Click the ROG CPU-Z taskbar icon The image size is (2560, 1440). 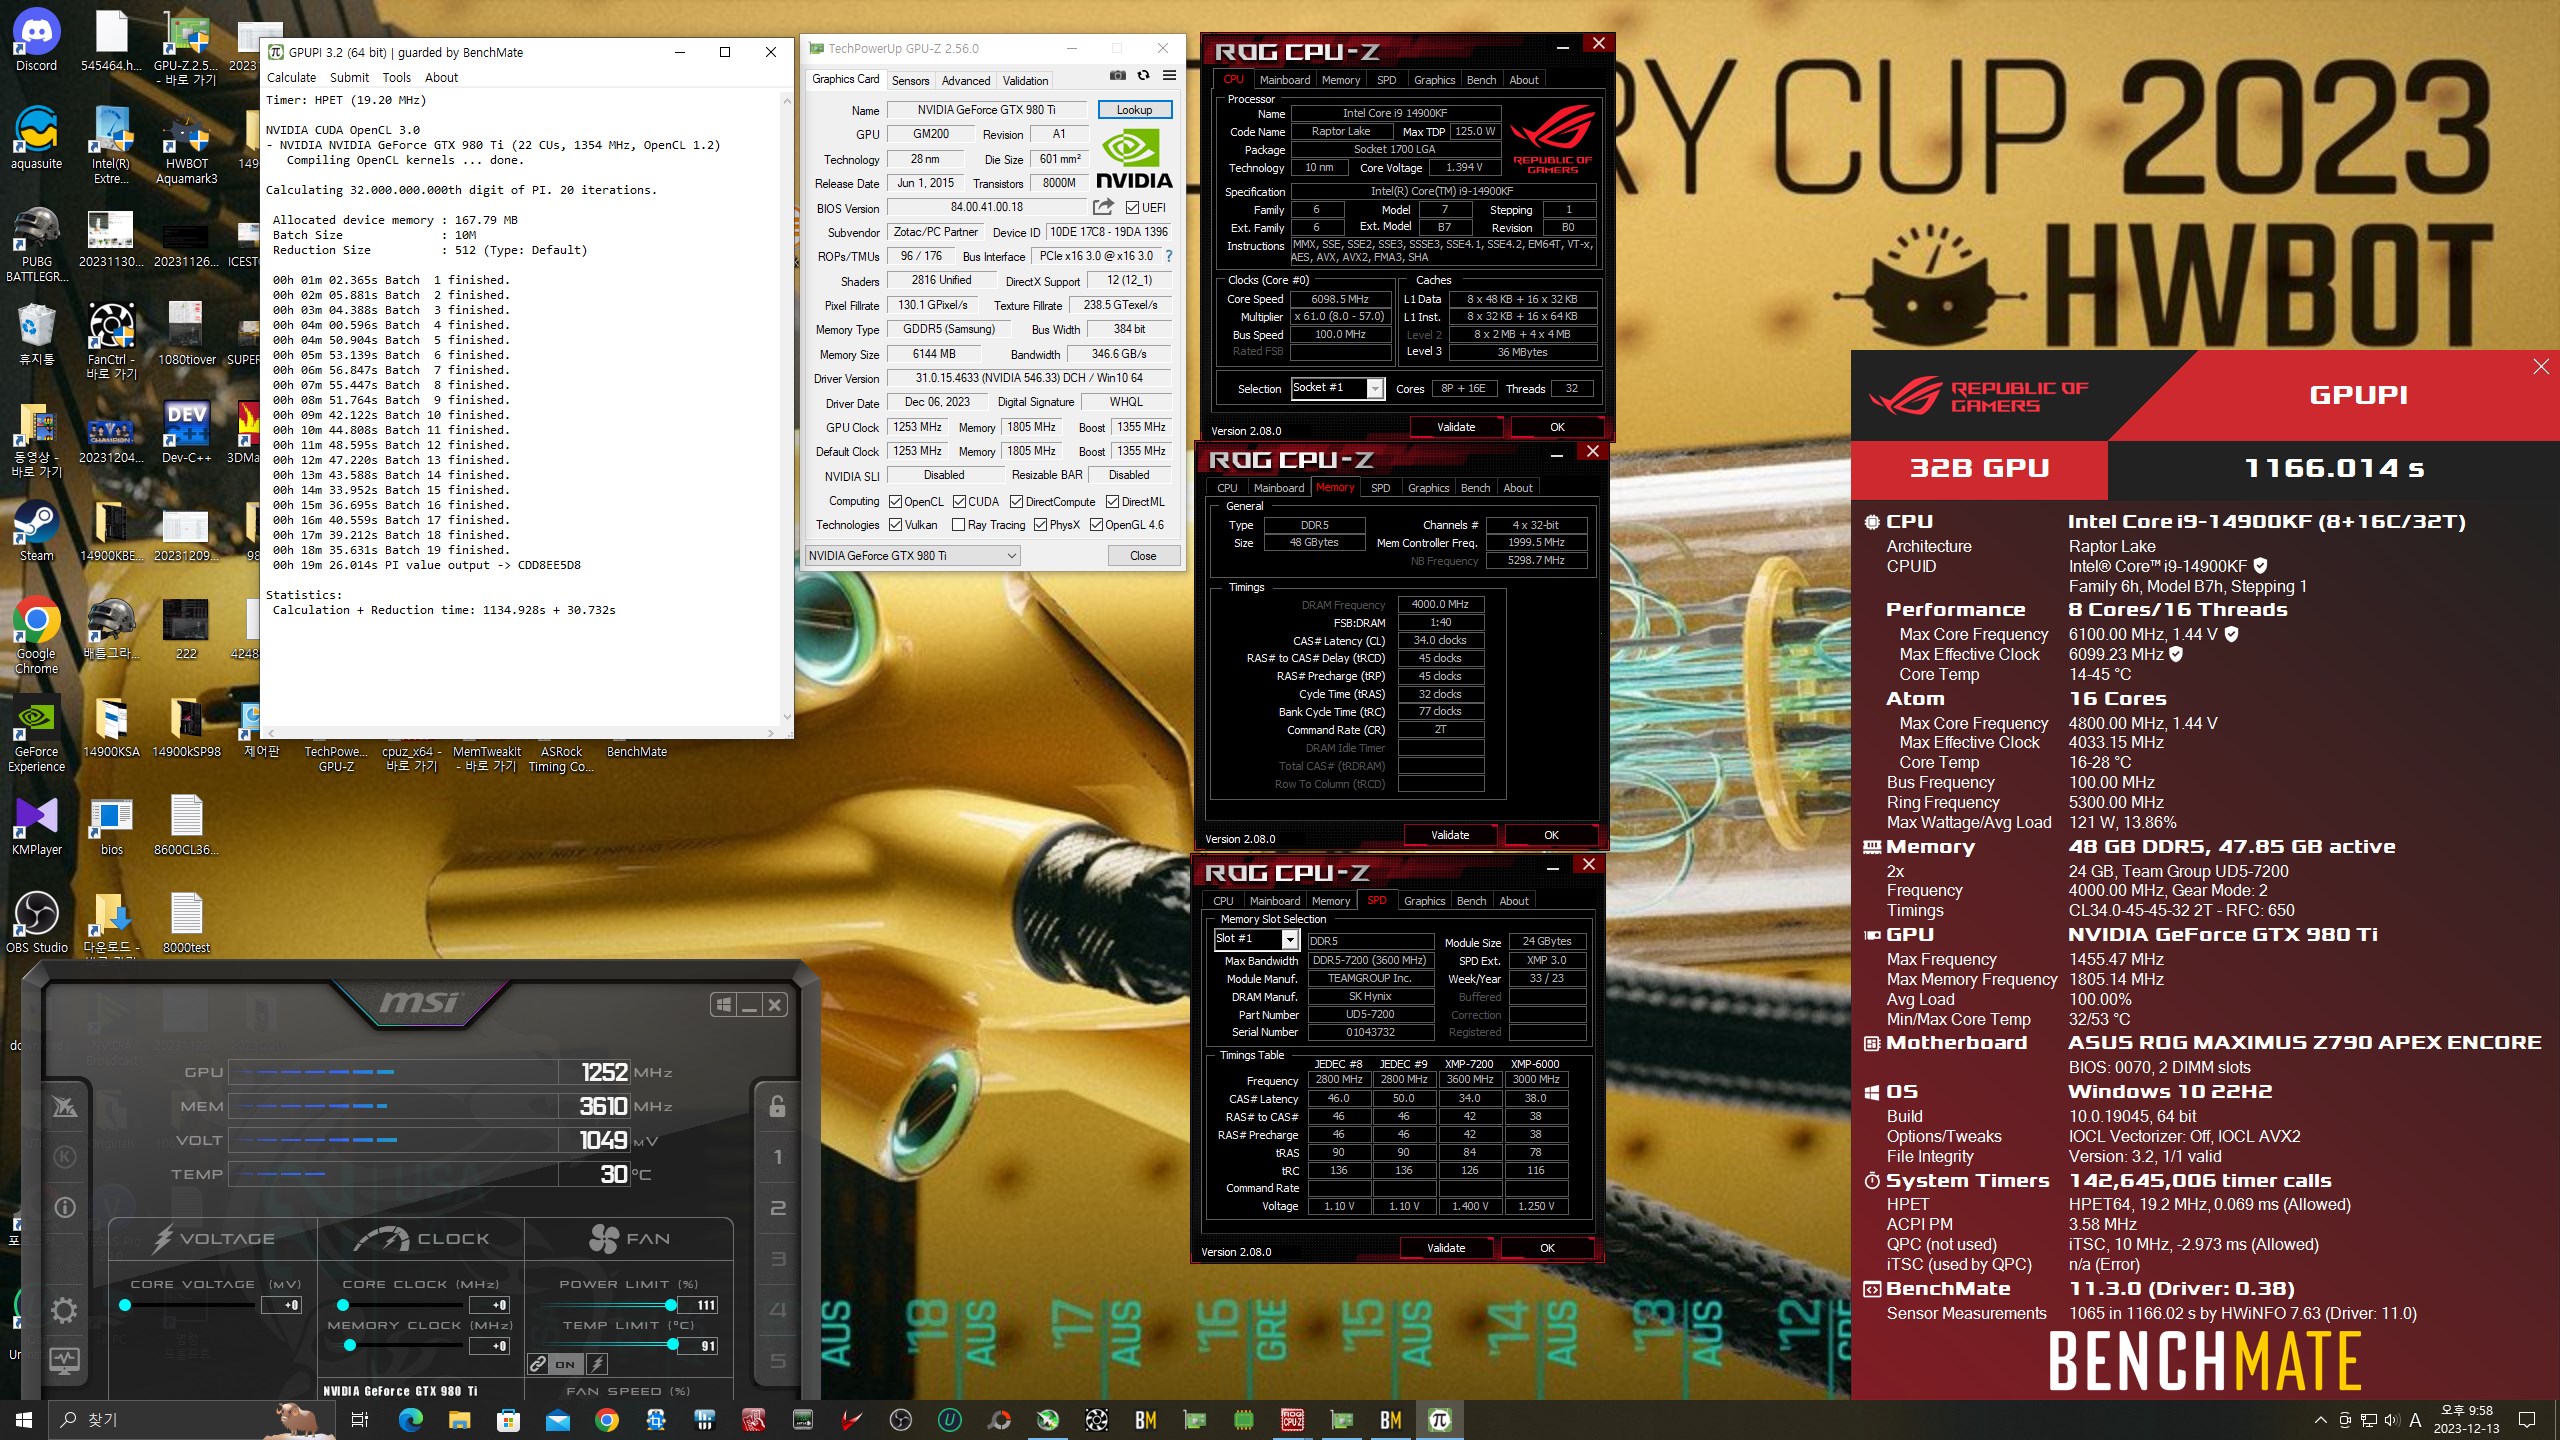coord(1292,1419)
